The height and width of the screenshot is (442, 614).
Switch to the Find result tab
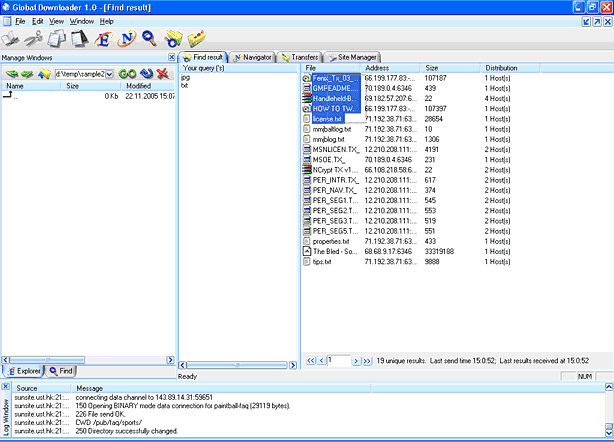[x=203, y=57]
